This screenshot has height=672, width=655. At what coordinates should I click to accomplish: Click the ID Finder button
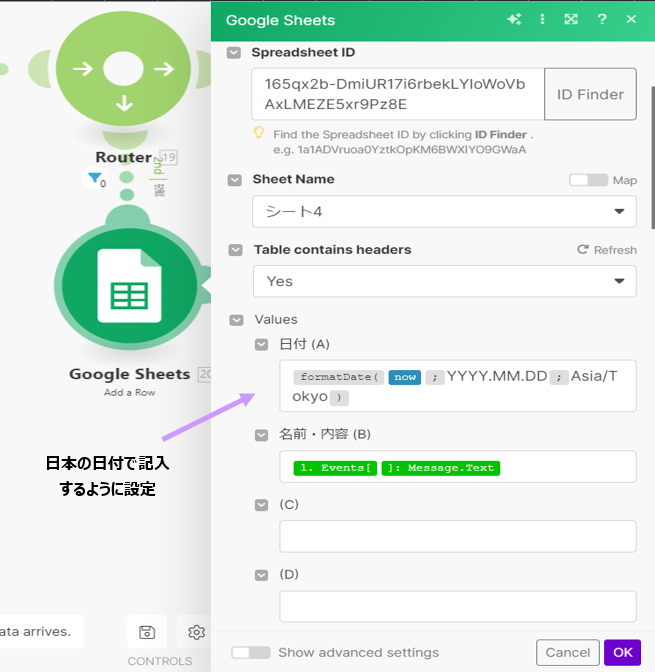click(x=590, y=94)
